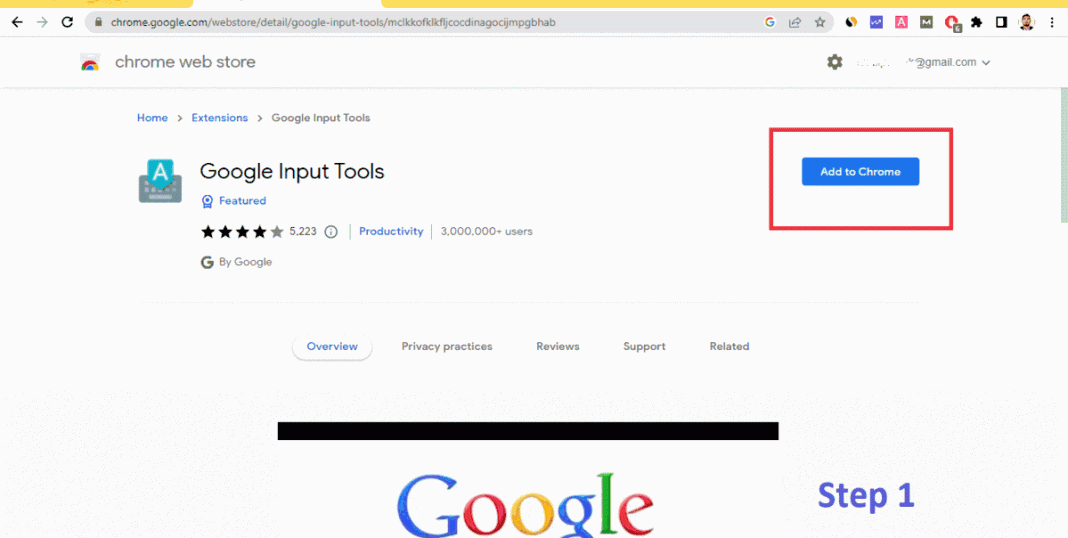Image resolution: width=1068 pixels, height=538 pixels.
Task: Toggle the Chrome side panel icon
Action: [1001, 22]
